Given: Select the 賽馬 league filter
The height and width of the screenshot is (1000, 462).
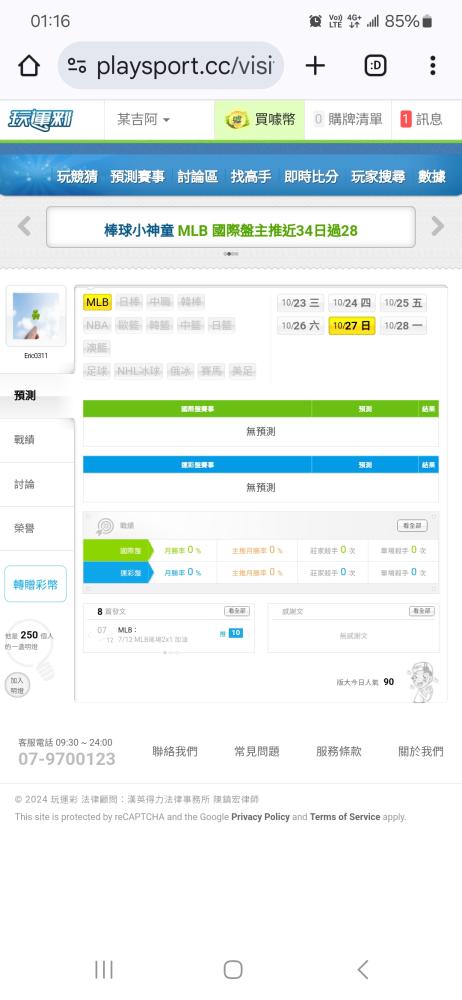Looking at the screenshot, I should coord(211,371).
